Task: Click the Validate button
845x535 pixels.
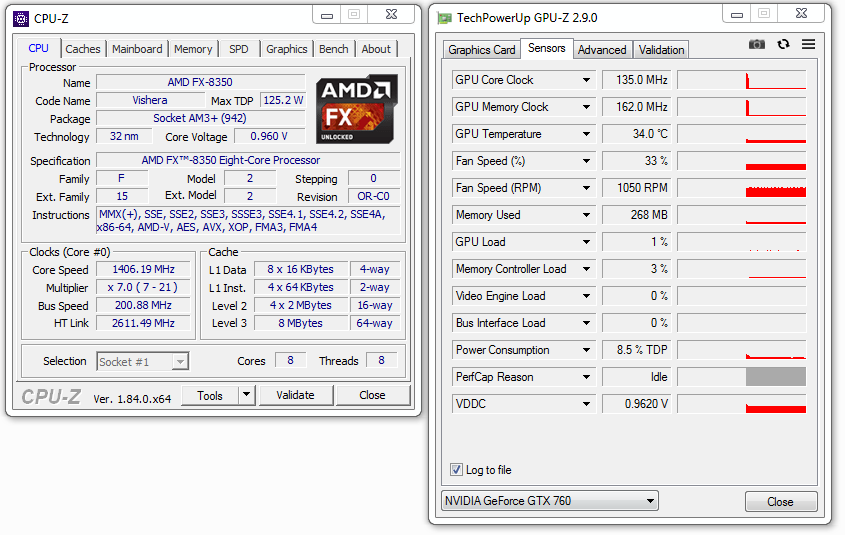Action: click(x=295, y=395)
